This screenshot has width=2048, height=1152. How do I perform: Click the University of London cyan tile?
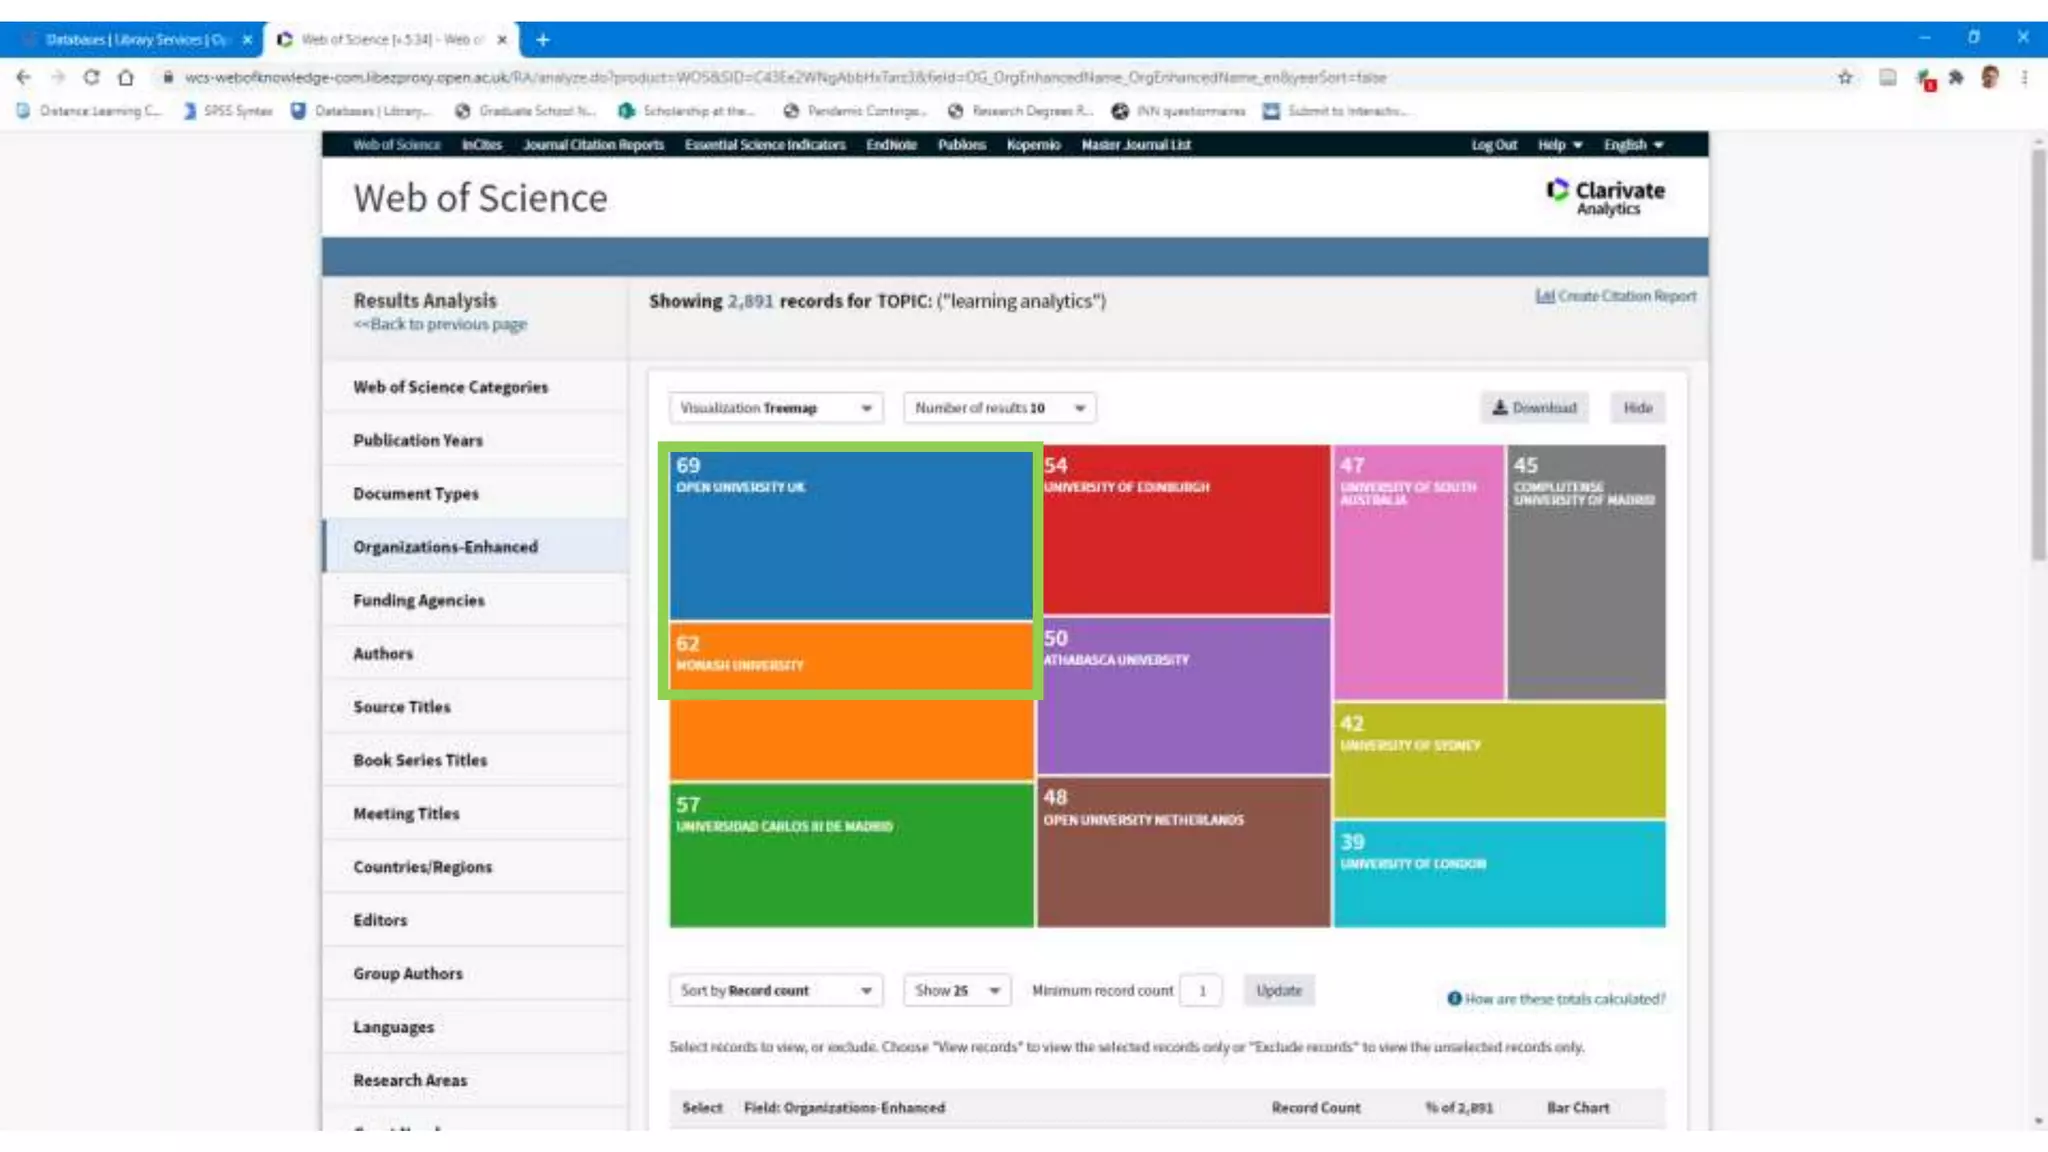[1500, 875]
